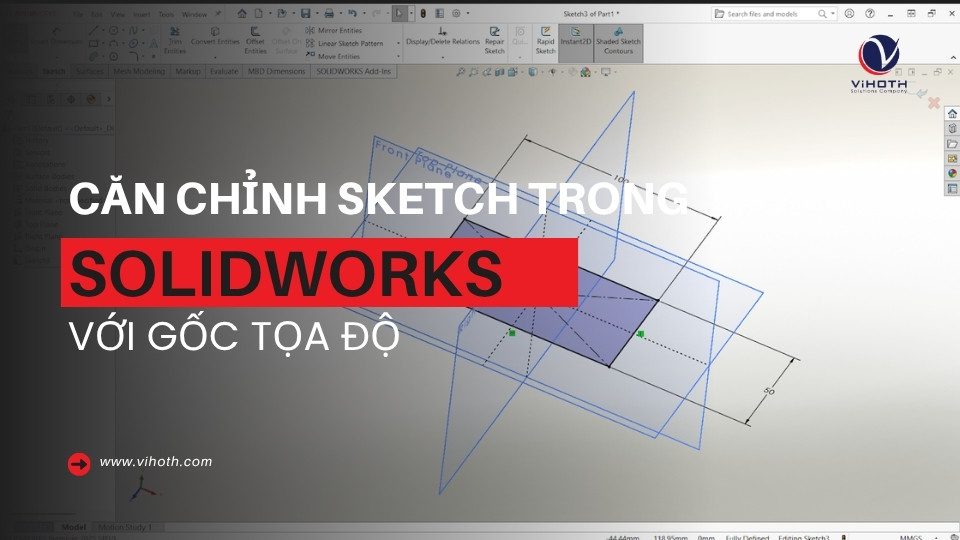Open Custom Properties in task pane
The width and height of the screenshot is (960, 540).
pos(952,189)
